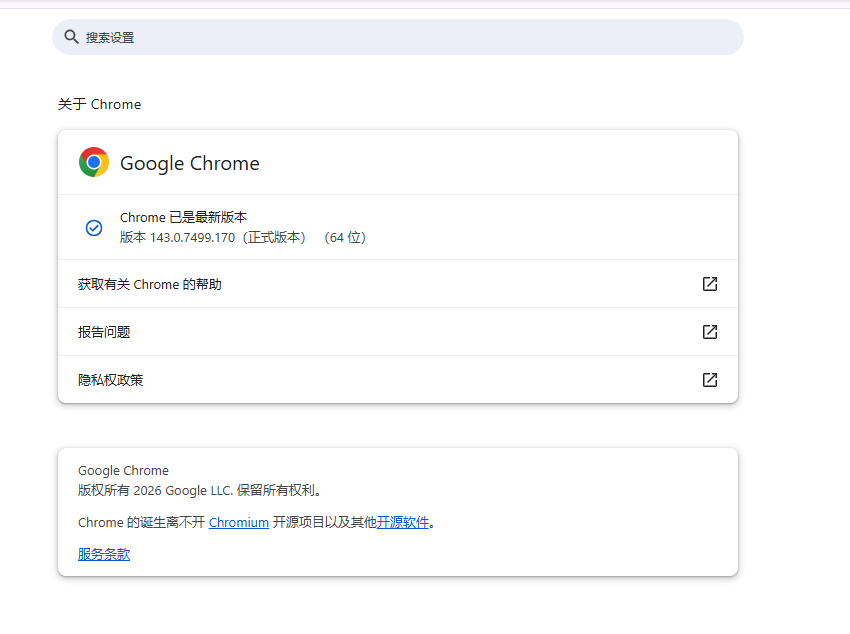Click the Google Chrome title next to the logo
The image size is (850, 634).
click(190, 163)
